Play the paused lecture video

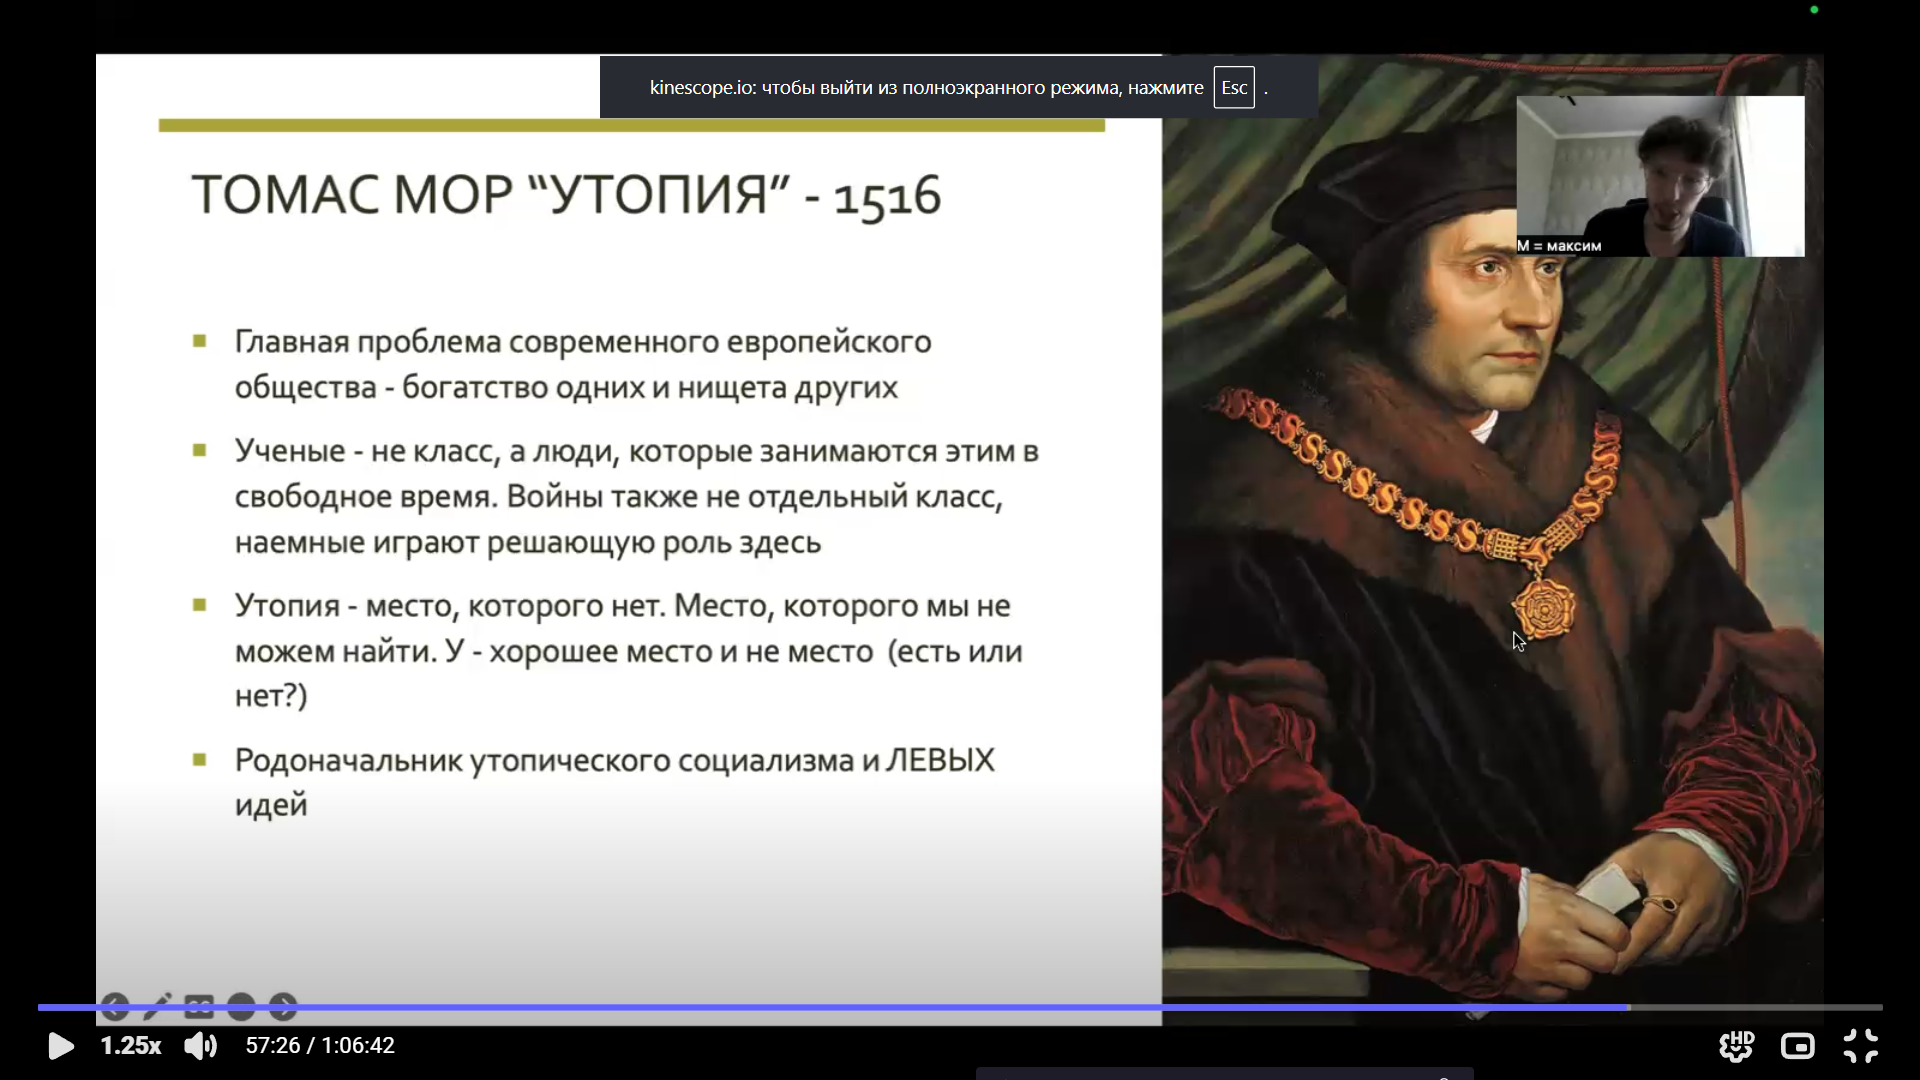60,1046
